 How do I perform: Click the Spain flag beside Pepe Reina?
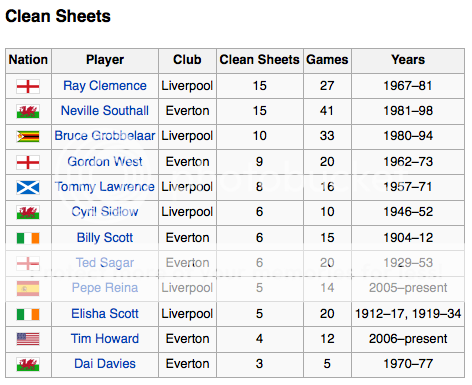[x=28, y=288]
